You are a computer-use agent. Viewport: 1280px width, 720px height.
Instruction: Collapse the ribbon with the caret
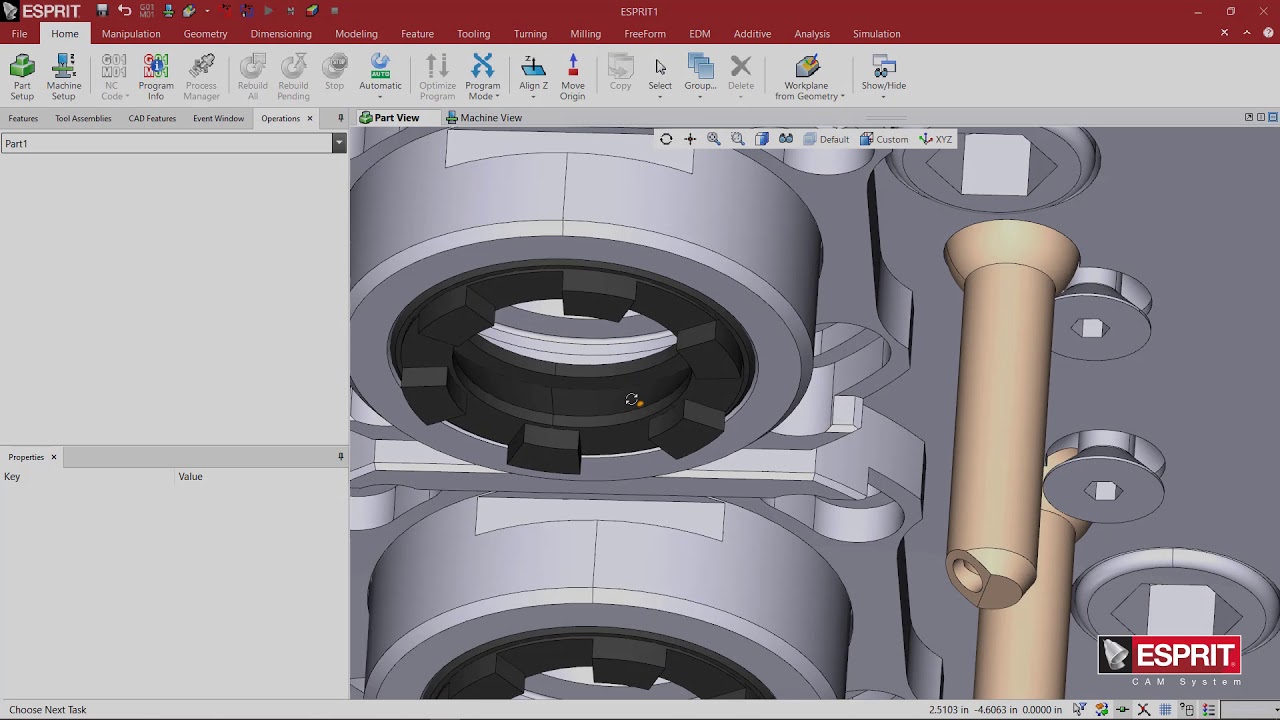click(x=1246, y=33)
